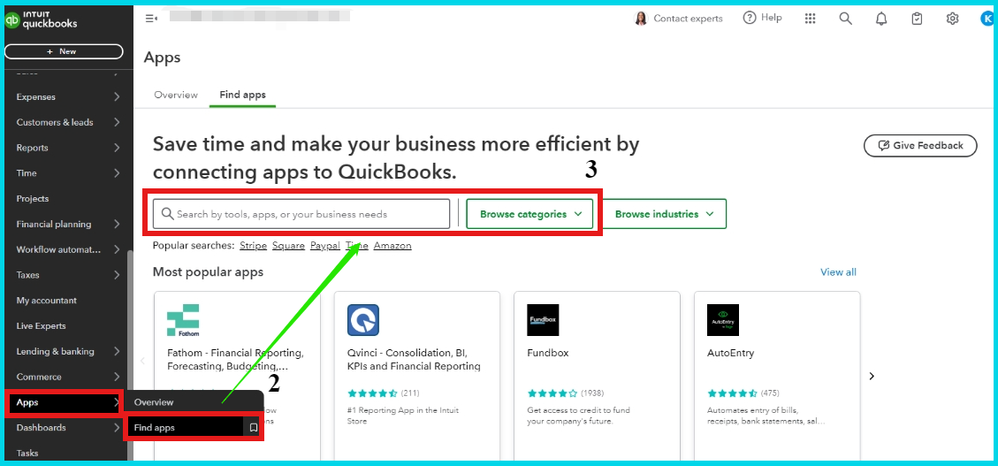Image resolution: width=998 pixels, height=466 pixels.
Task: Click the Qvinci app logo
Action: pyautogui.click(x=363, y=320)
